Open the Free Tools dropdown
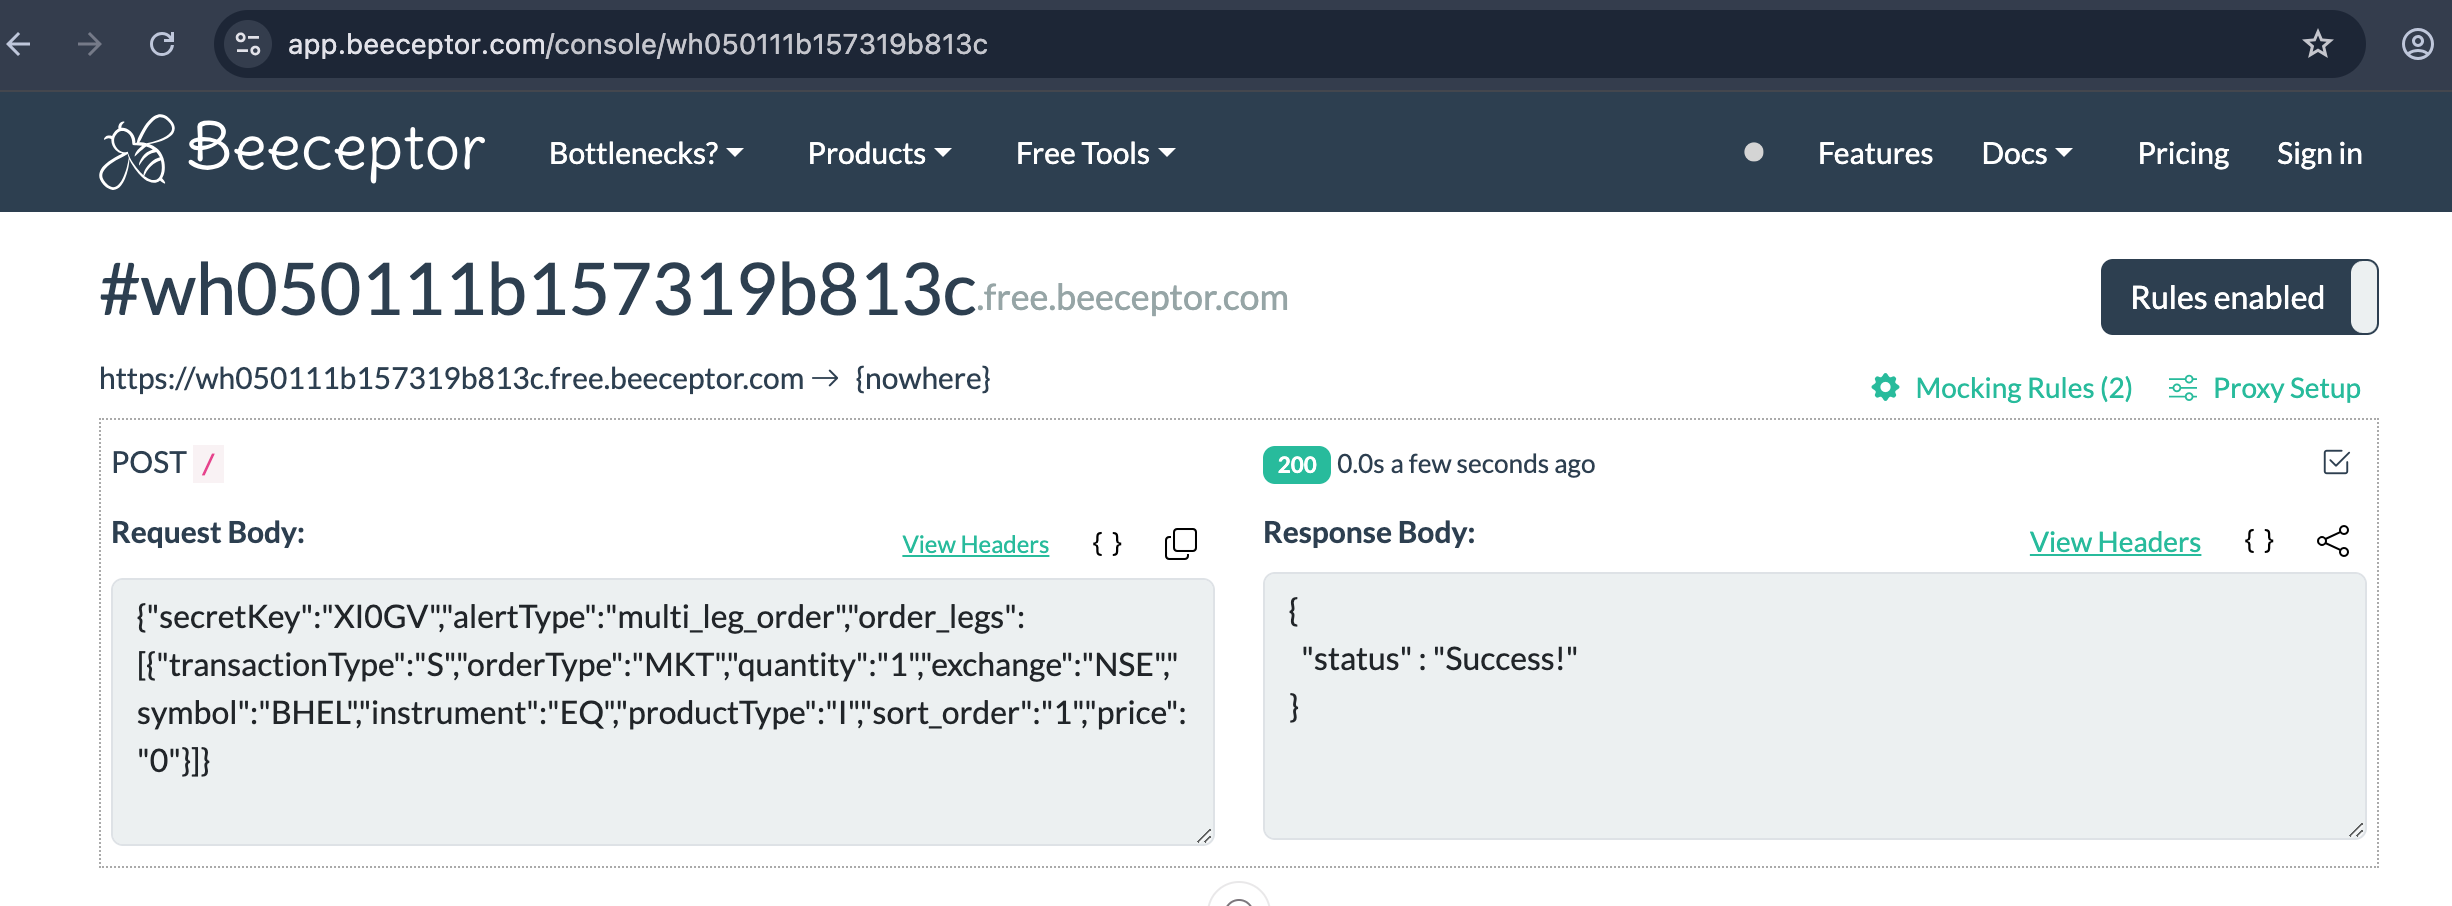 1095,153
